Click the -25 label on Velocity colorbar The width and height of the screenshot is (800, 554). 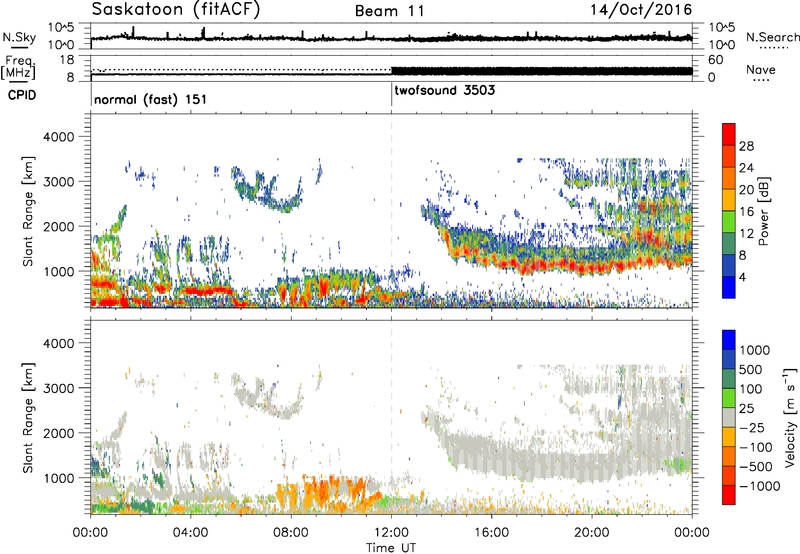click(x=752, y=427)
